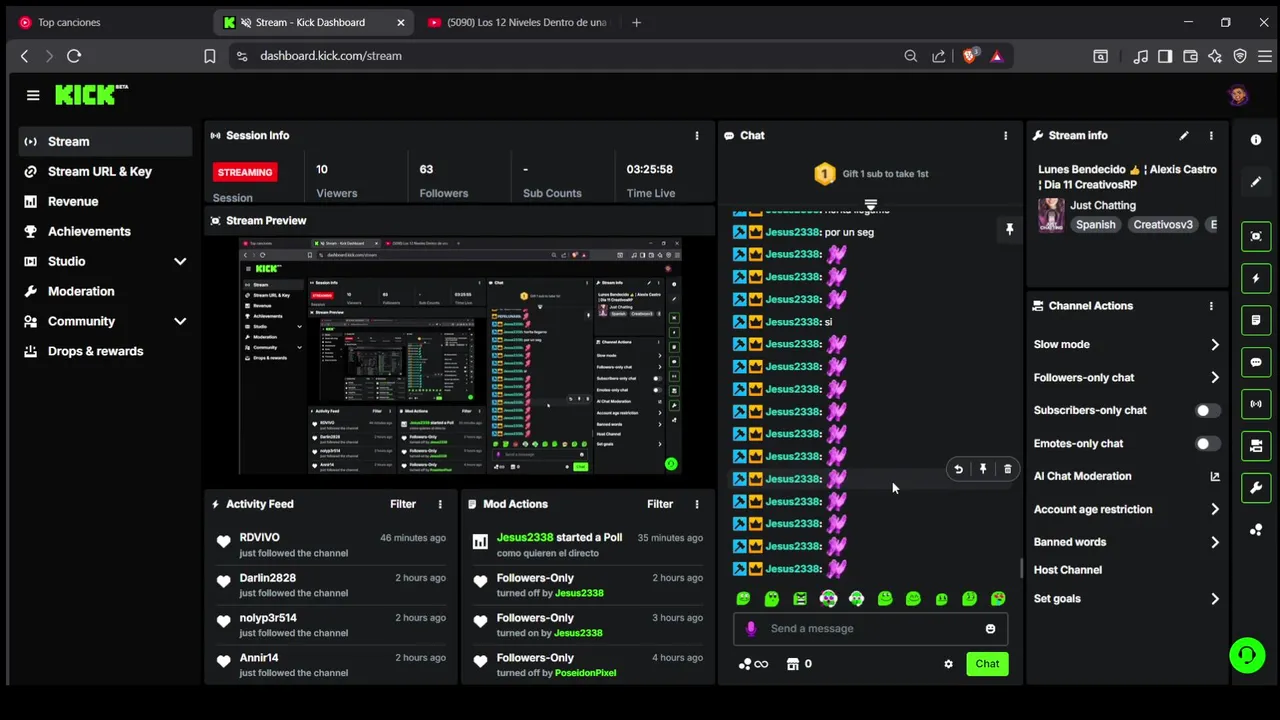
Task: Open Activity Feed three-dot options
Action: [x=440, y=504]
